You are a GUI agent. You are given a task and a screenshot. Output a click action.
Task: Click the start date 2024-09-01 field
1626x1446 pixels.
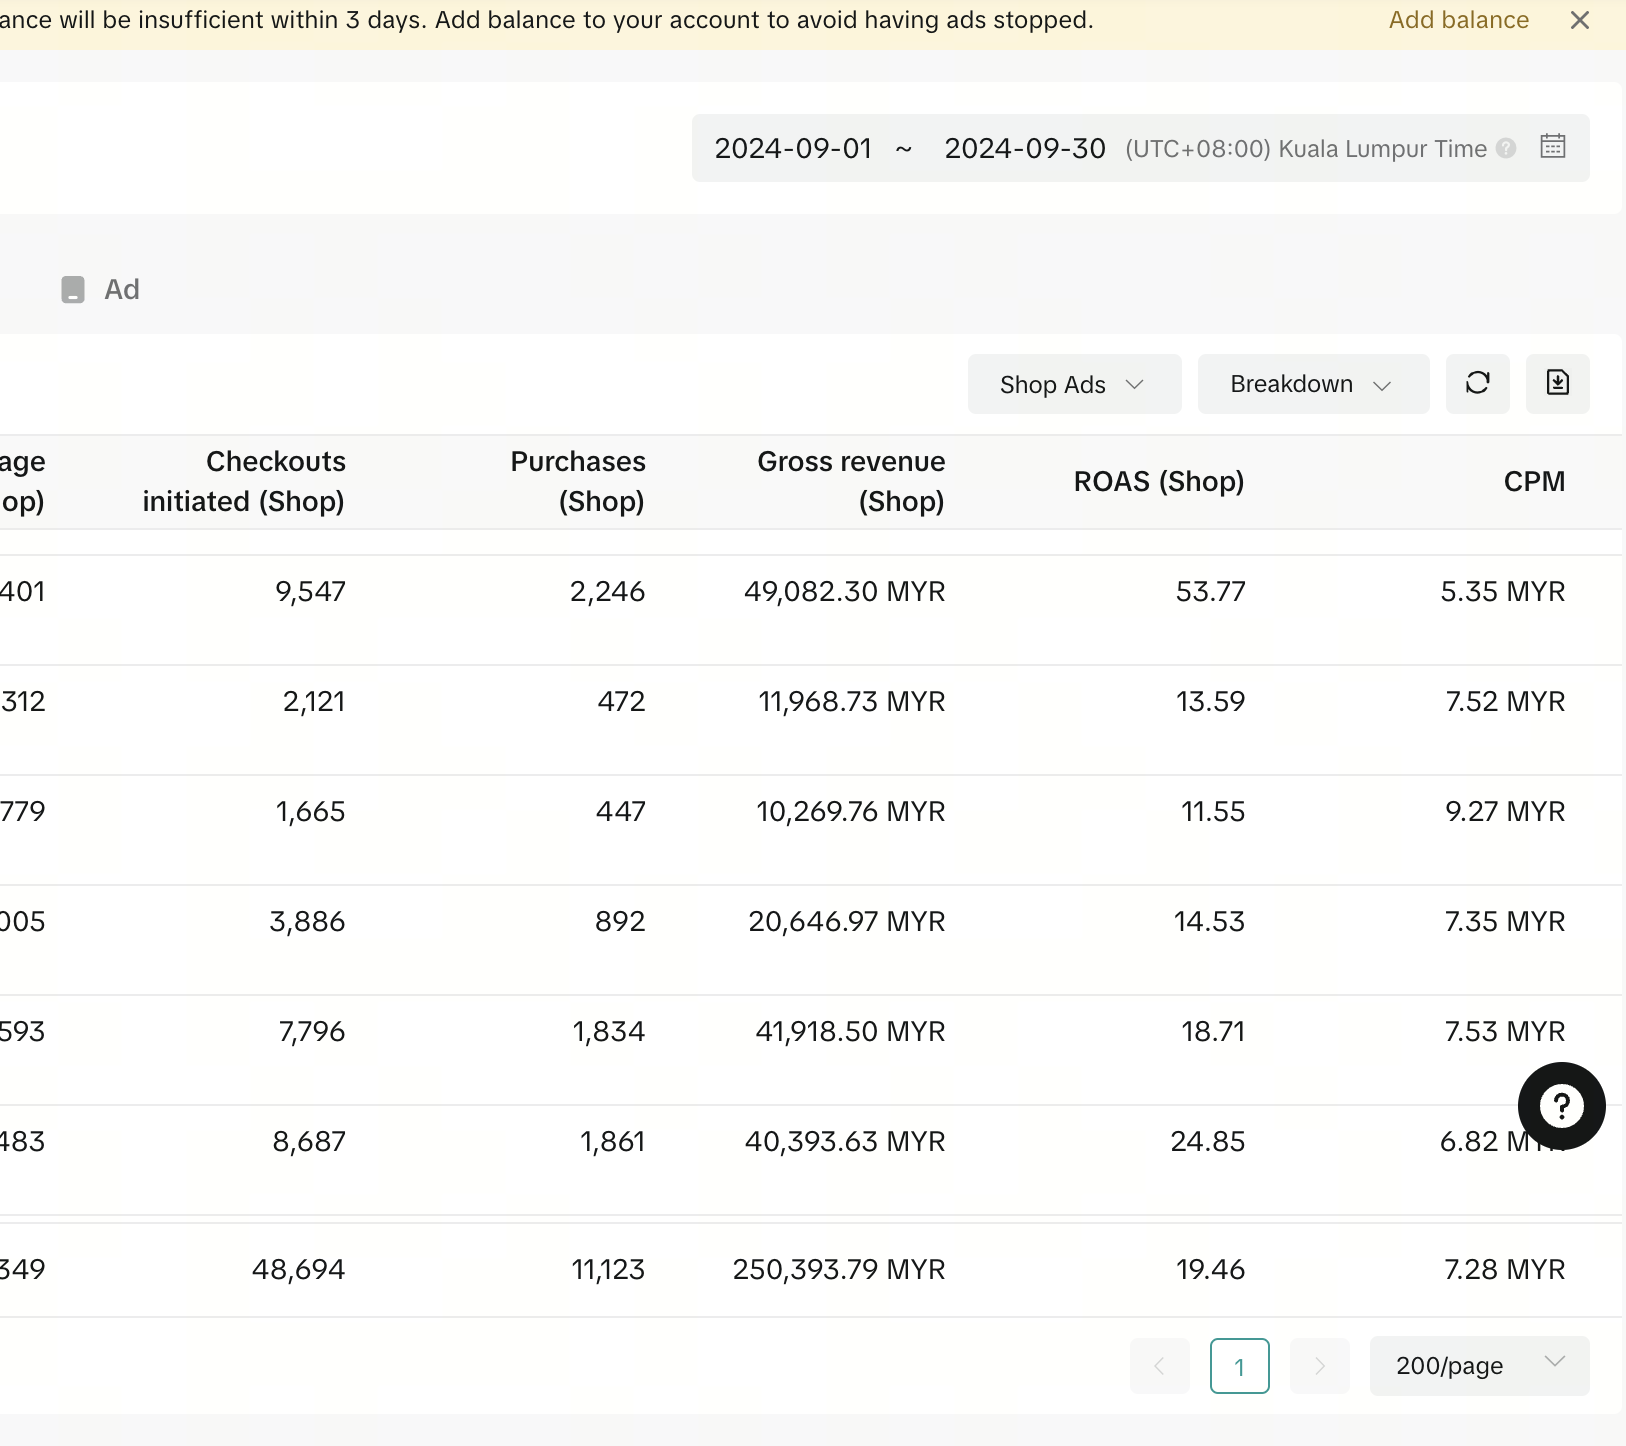pos(793,149)
